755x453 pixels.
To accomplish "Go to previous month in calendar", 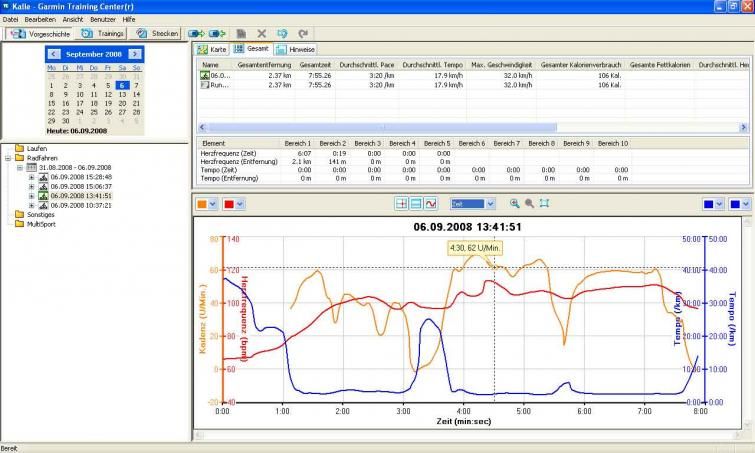I will click(x=52, y=53).
